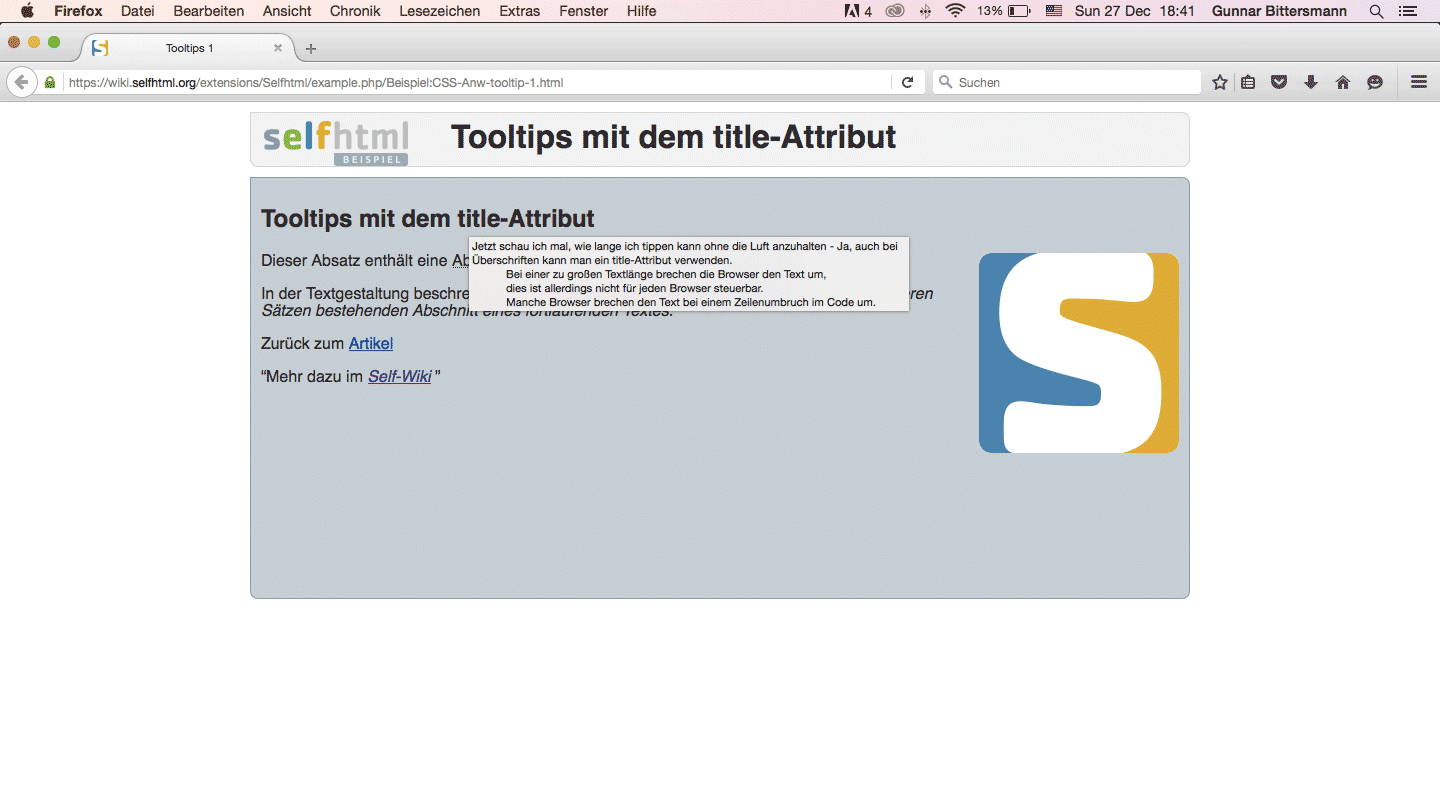Viewport: 1440px width, 800px height.
Task: Open the Bearbeiten menu
Action: [208, 11]
